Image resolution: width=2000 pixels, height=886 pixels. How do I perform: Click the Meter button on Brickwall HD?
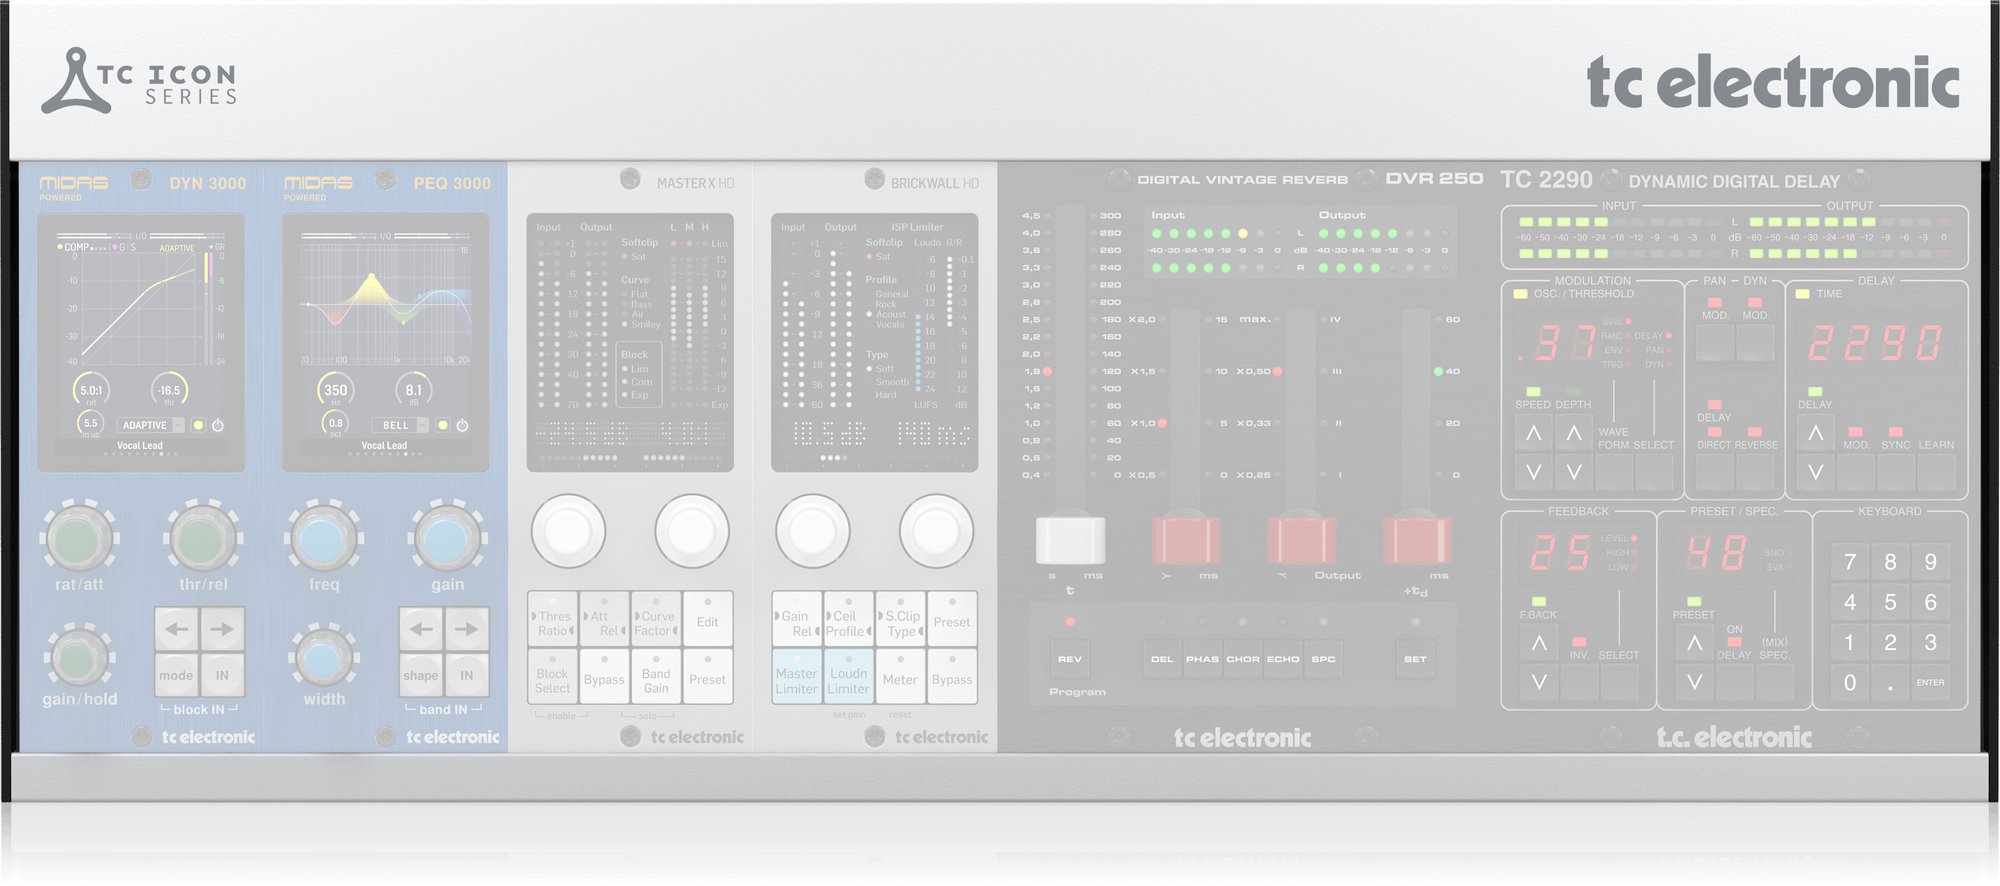pyautogui.click(x=900, y=677)
